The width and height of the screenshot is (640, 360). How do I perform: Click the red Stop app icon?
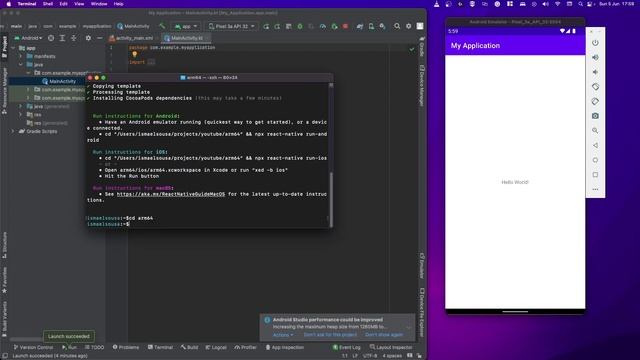pyautogui.click(x=345, y=26)
